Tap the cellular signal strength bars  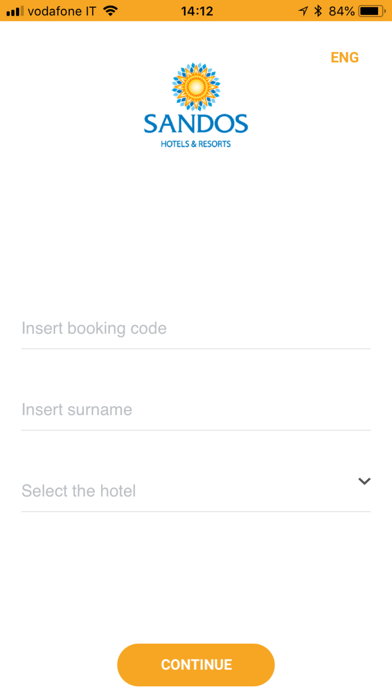coord(15,12)
